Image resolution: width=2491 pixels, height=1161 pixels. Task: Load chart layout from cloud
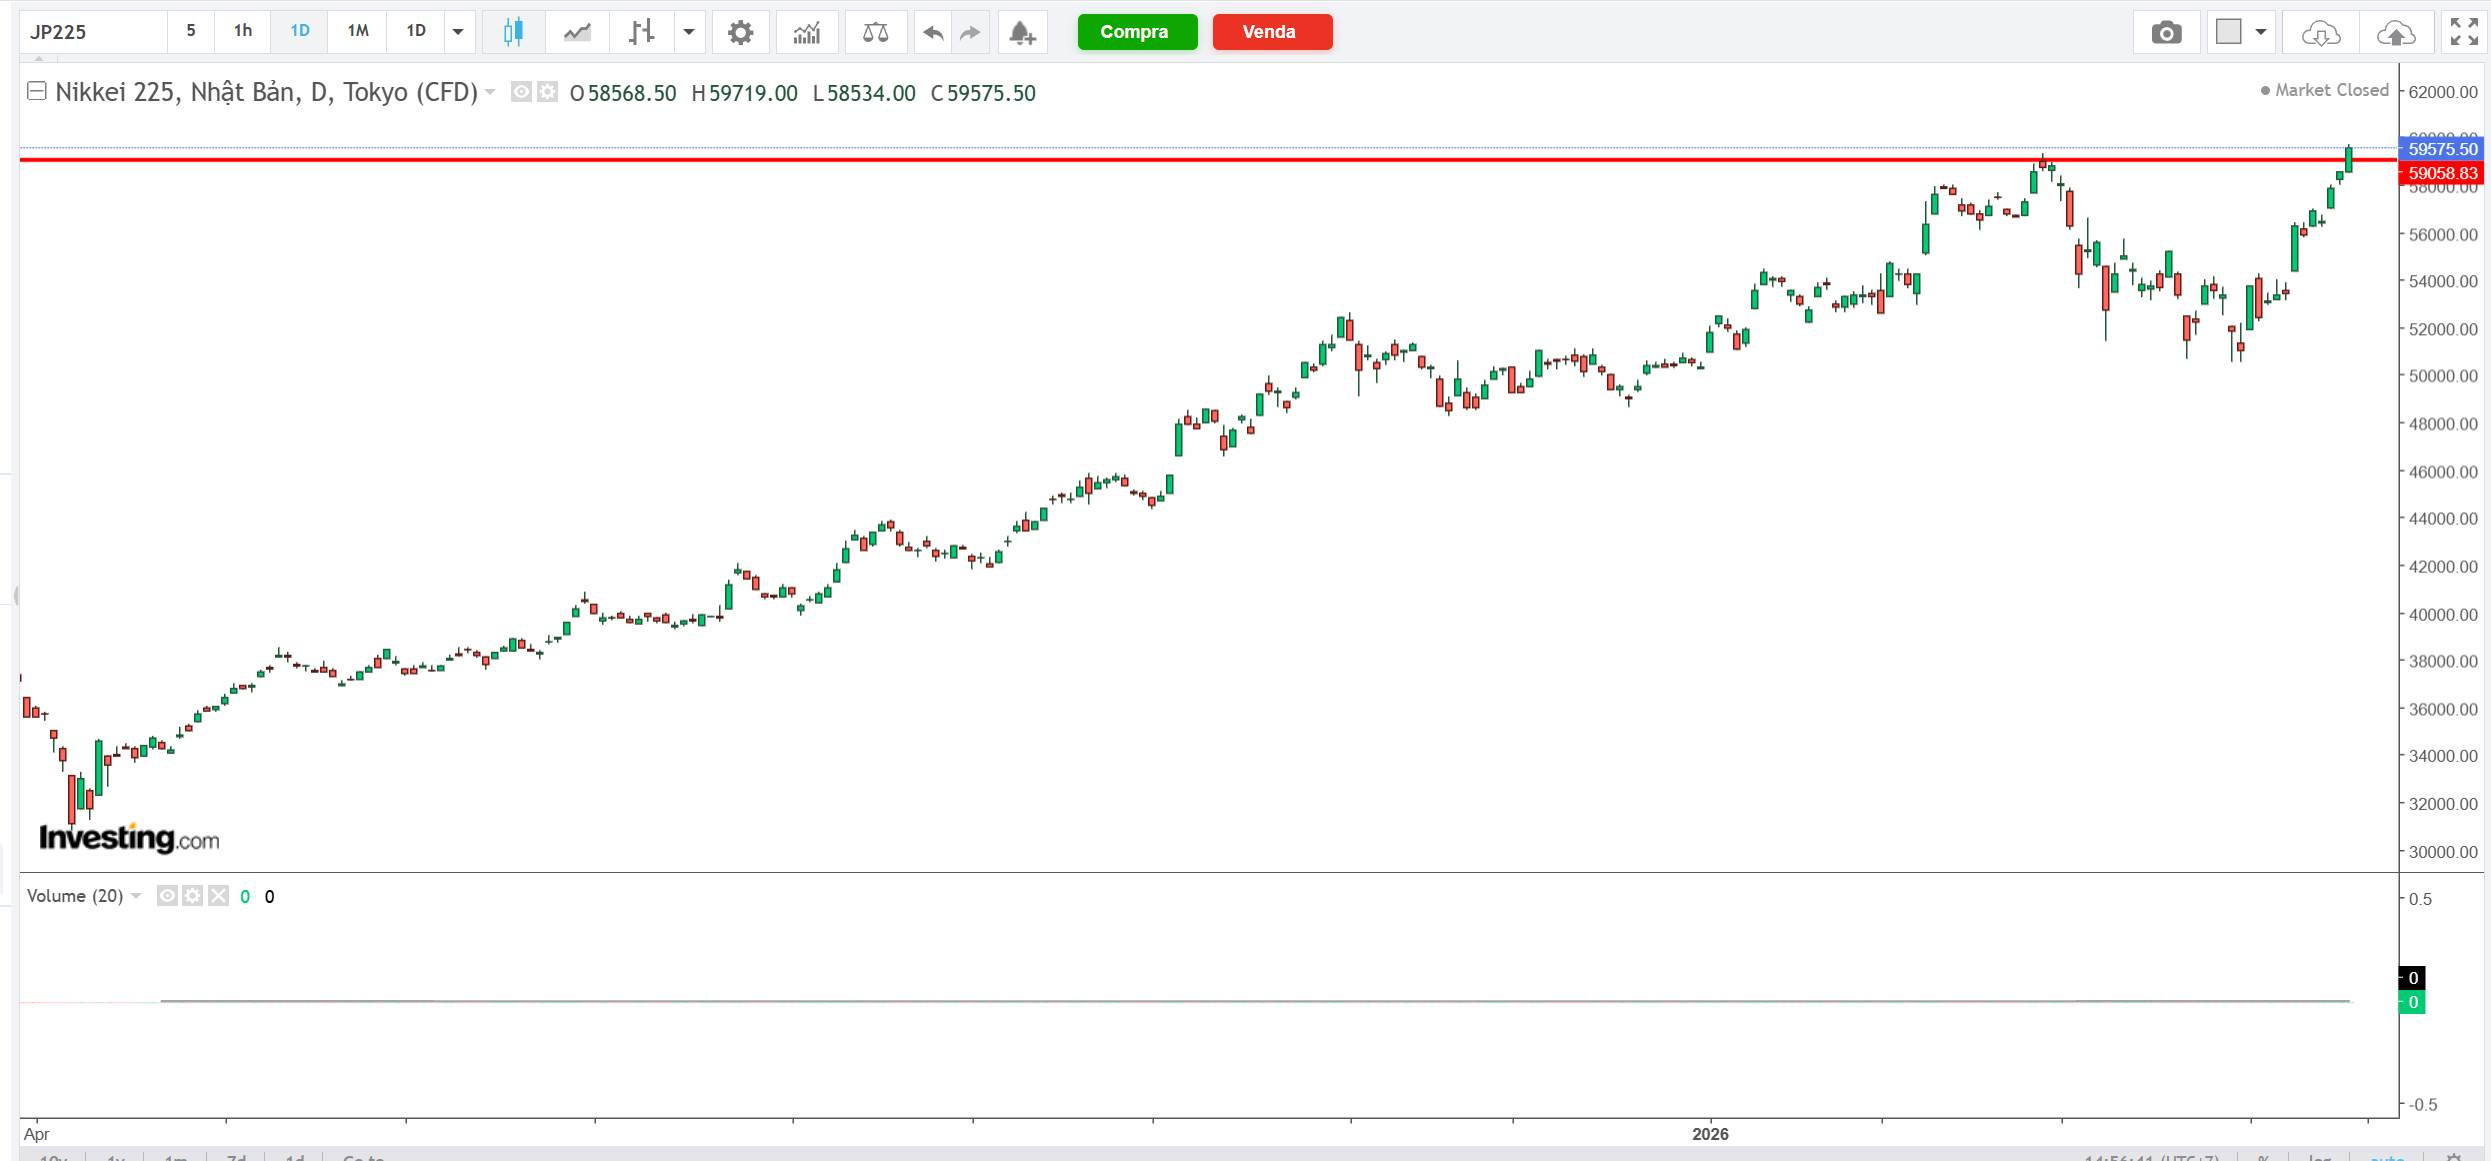point(2320,32)
